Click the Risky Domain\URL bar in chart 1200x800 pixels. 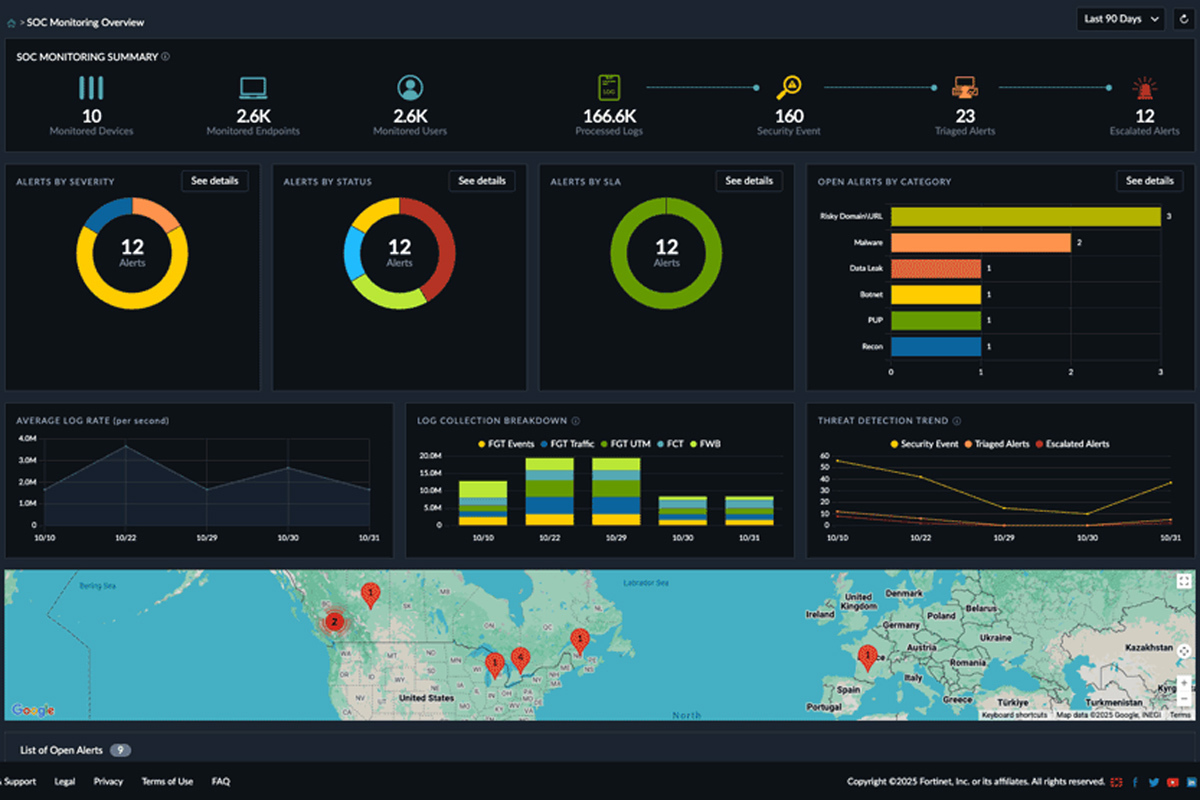coord(1024,217)
